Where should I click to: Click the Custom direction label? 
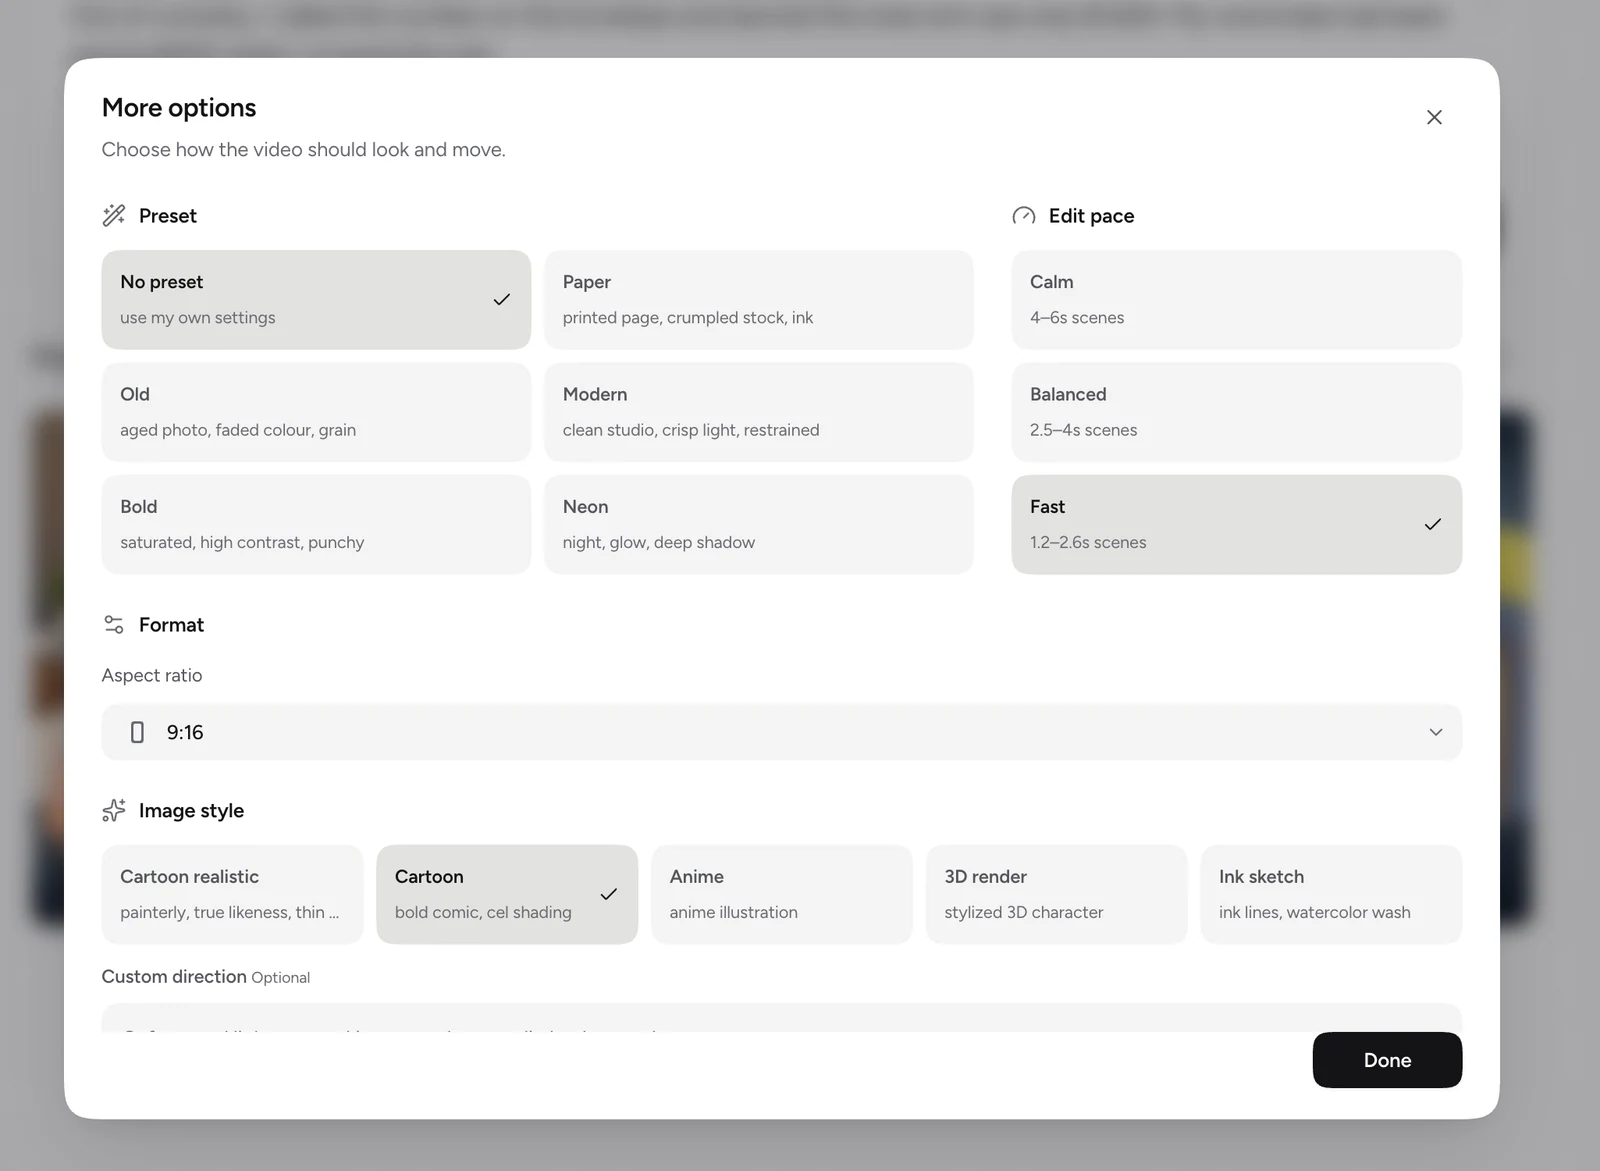[174, 976]
